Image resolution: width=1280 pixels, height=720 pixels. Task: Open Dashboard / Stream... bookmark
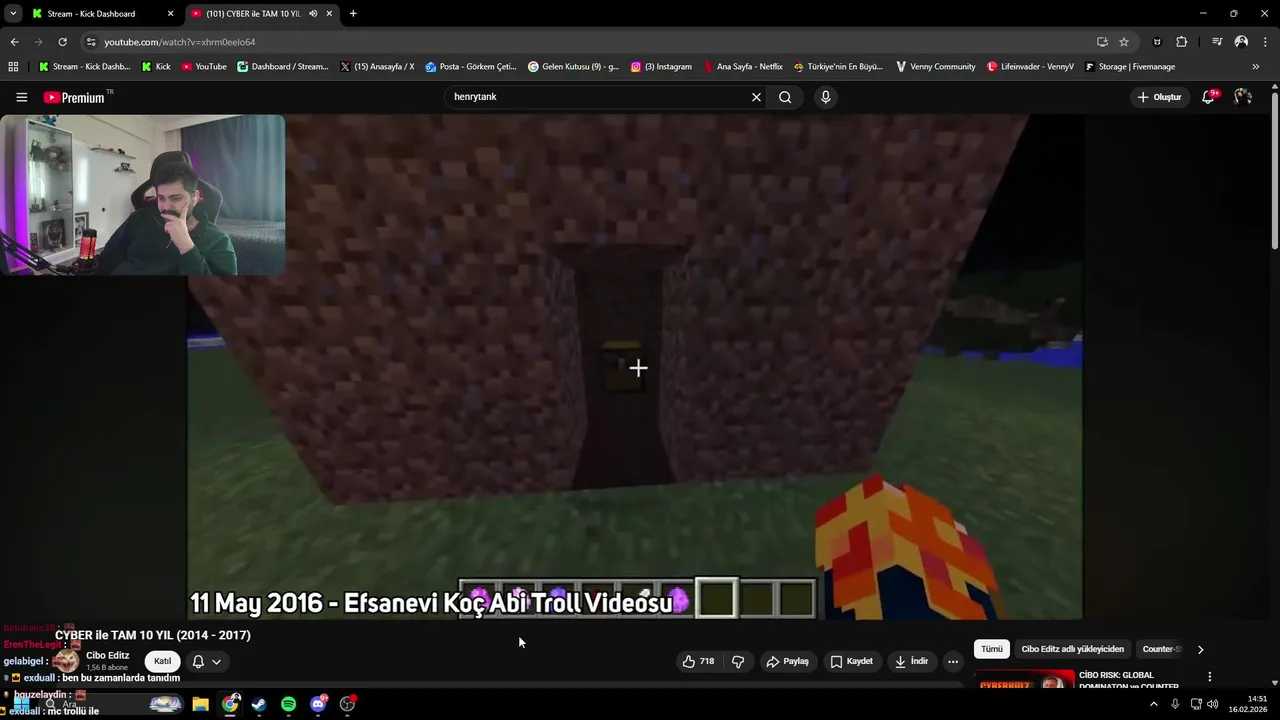283,67
